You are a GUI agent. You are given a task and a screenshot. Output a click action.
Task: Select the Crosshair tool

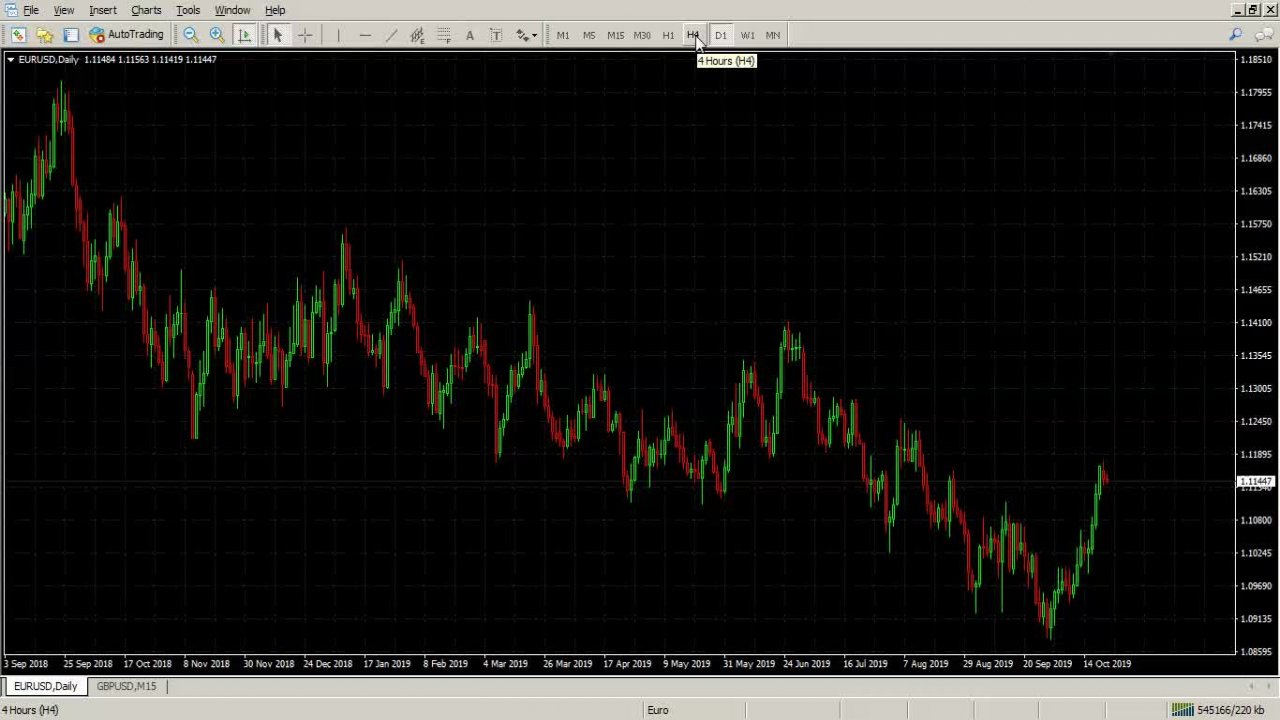click(x=305, y=35)
